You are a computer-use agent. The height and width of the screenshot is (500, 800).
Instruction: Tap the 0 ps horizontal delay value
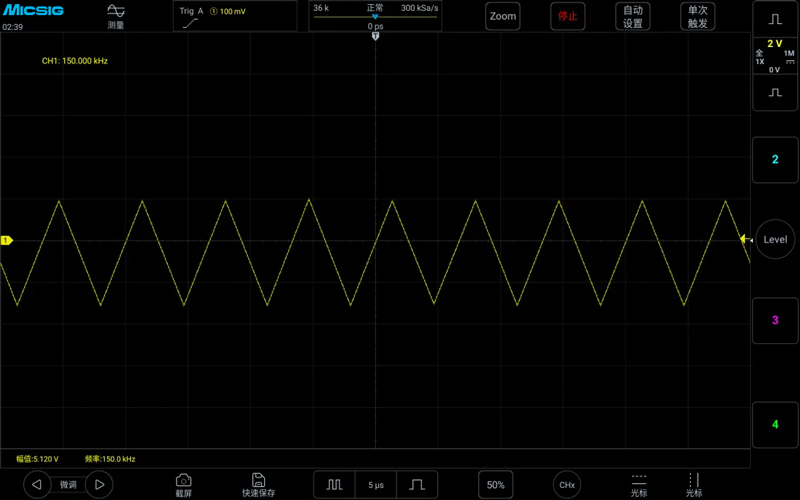click(x=376, y=26)
